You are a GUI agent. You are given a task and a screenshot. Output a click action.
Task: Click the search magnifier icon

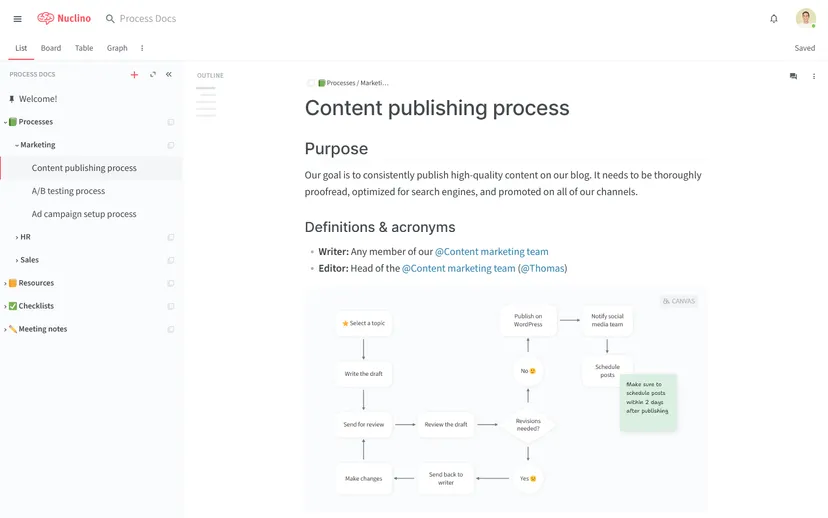coord(110,19)
